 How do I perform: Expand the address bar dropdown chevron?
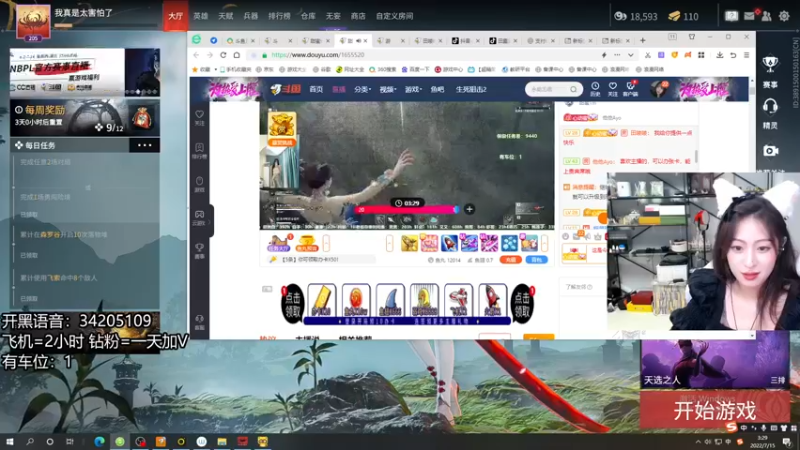click(x=631, y=55)
